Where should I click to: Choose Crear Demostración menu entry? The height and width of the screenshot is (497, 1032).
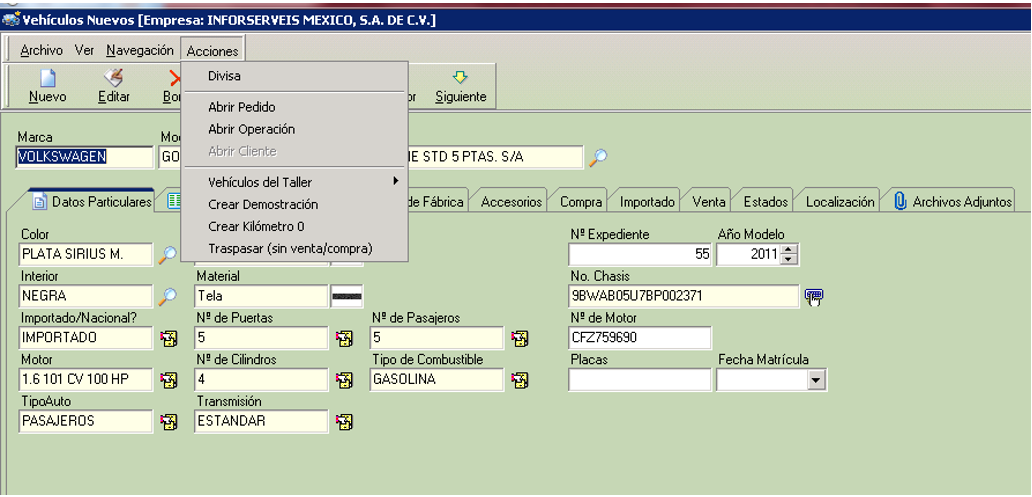coord(263,204)
